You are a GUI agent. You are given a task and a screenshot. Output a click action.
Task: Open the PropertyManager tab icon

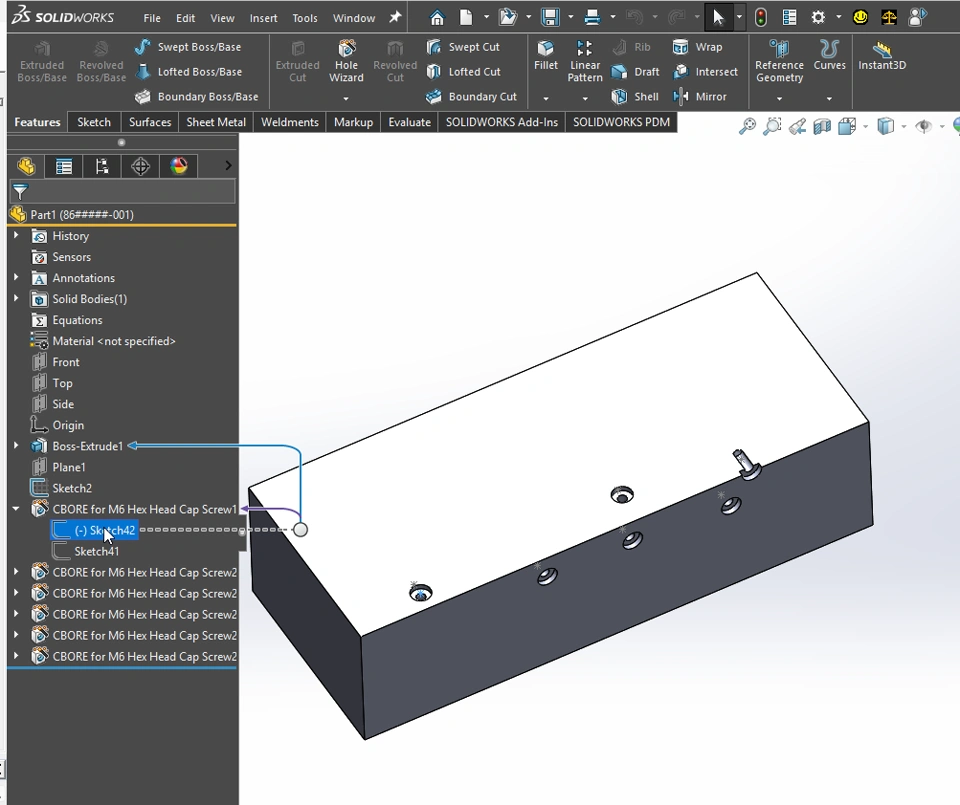[x=64, y=166]
